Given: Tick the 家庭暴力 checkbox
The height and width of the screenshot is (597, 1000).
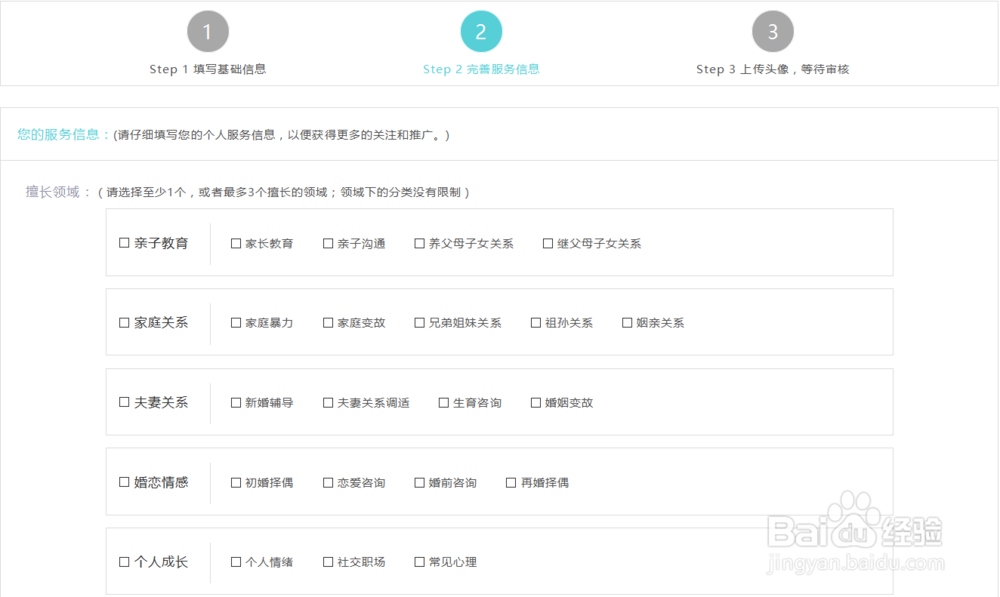Looking at the screenshot, I should pos(236,323).
